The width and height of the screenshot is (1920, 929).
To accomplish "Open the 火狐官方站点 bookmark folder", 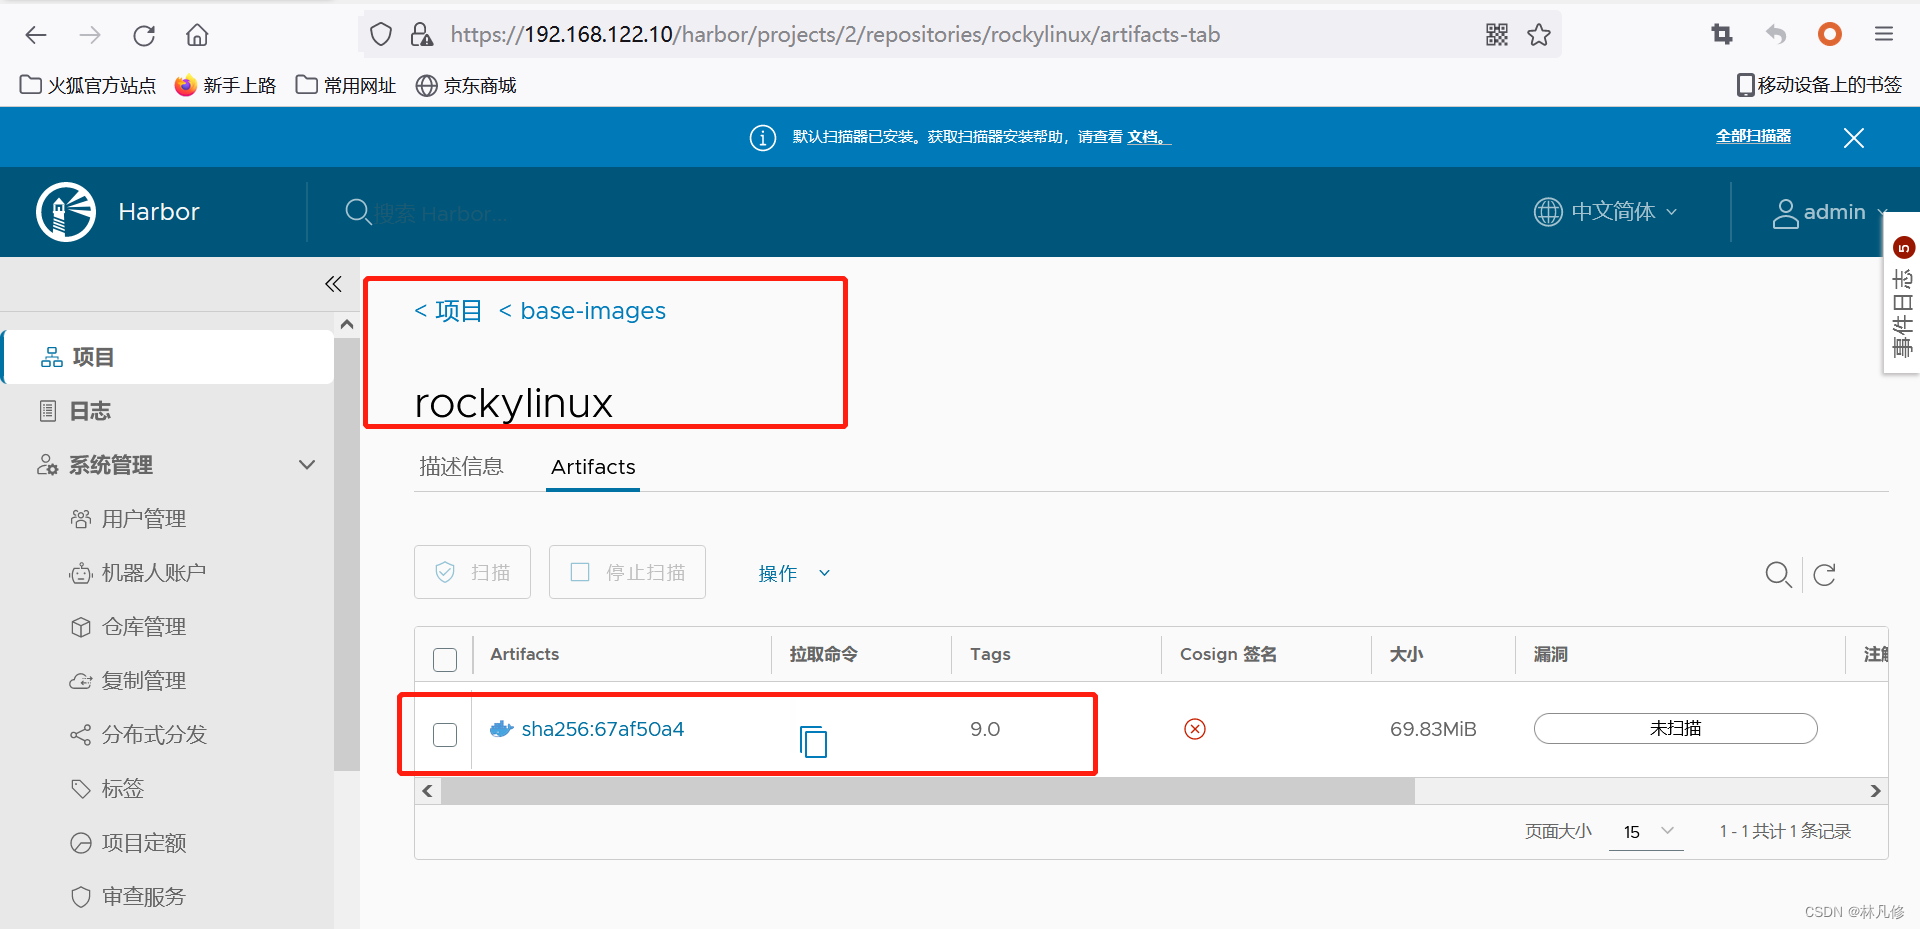I will [x=88, y=85].
